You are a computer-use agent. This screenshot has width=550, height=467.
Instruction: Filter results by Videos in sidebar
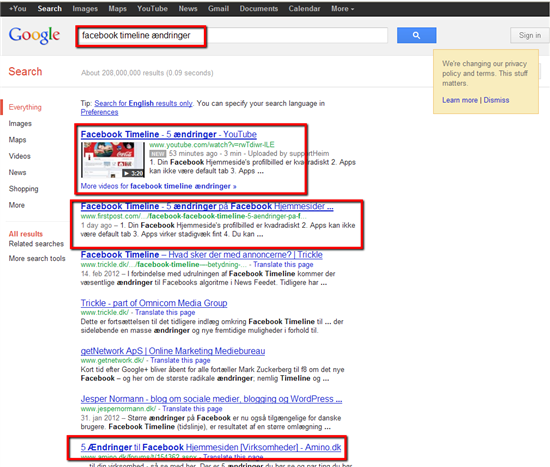point(20,156)
